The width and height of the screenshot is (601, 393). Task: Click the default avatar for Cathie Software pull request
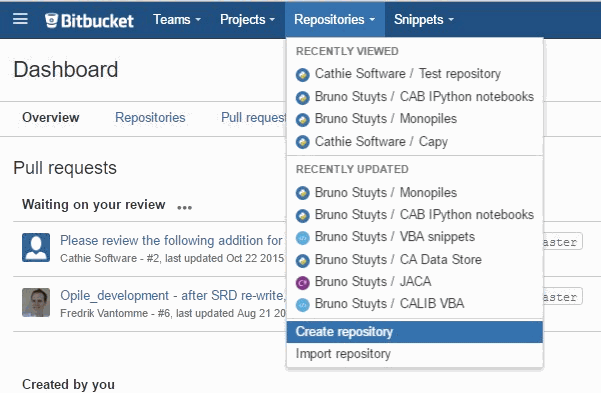pyautogui.click(x=36, y=248)
